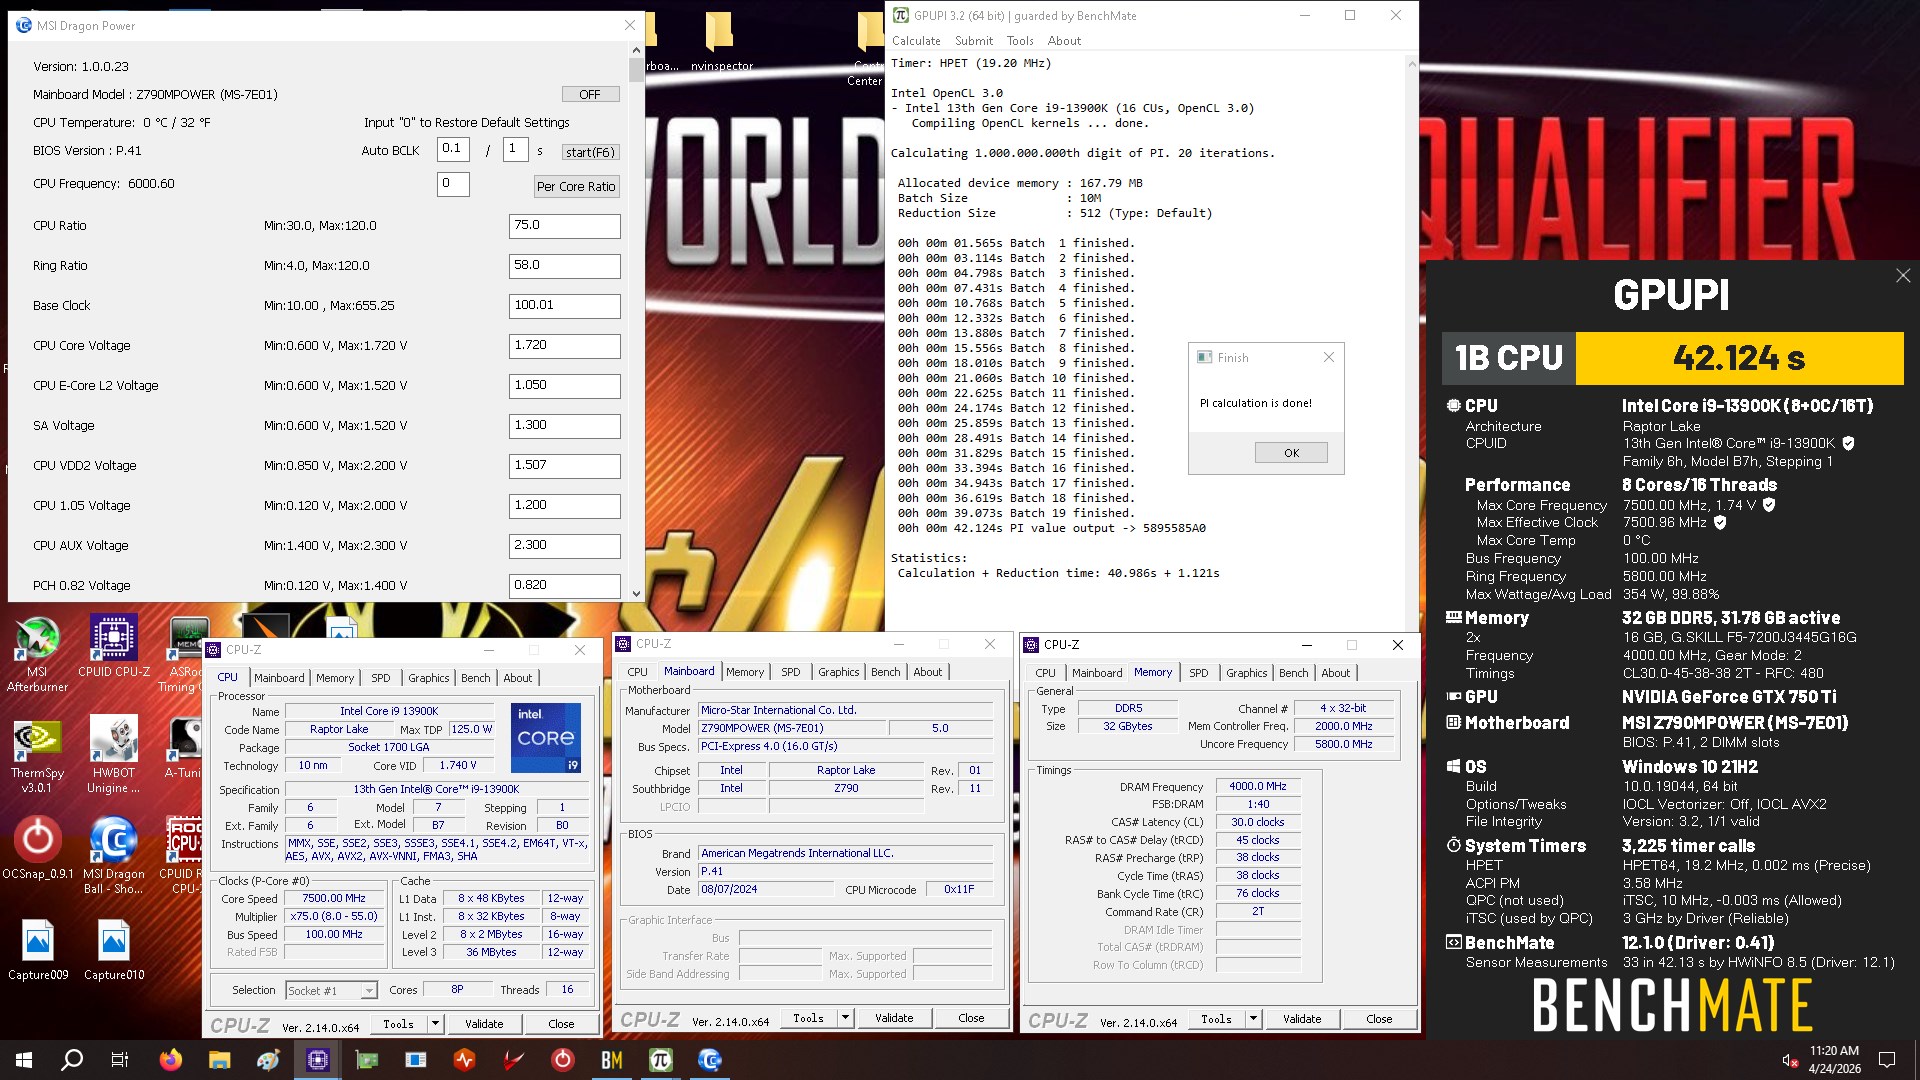1920x1080 pixels.
Task: Click the CPU Ratio 75.0 input field
Action: [564, 226]
